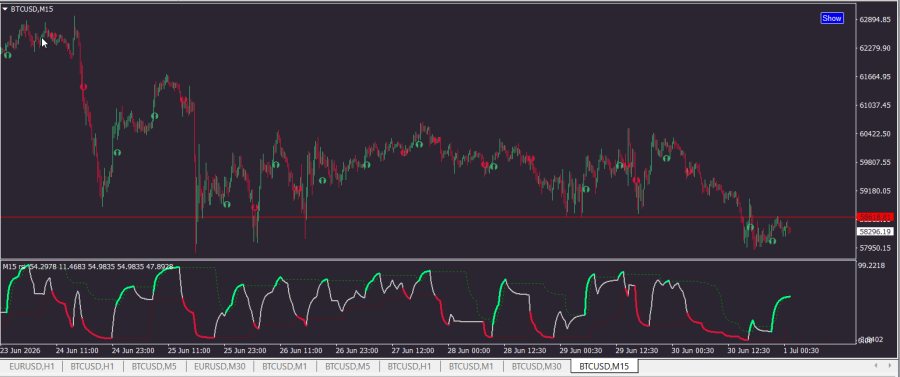Click the red horizontal price level line
The width and height of the screenshot is (900, 377).
point(428,217)
